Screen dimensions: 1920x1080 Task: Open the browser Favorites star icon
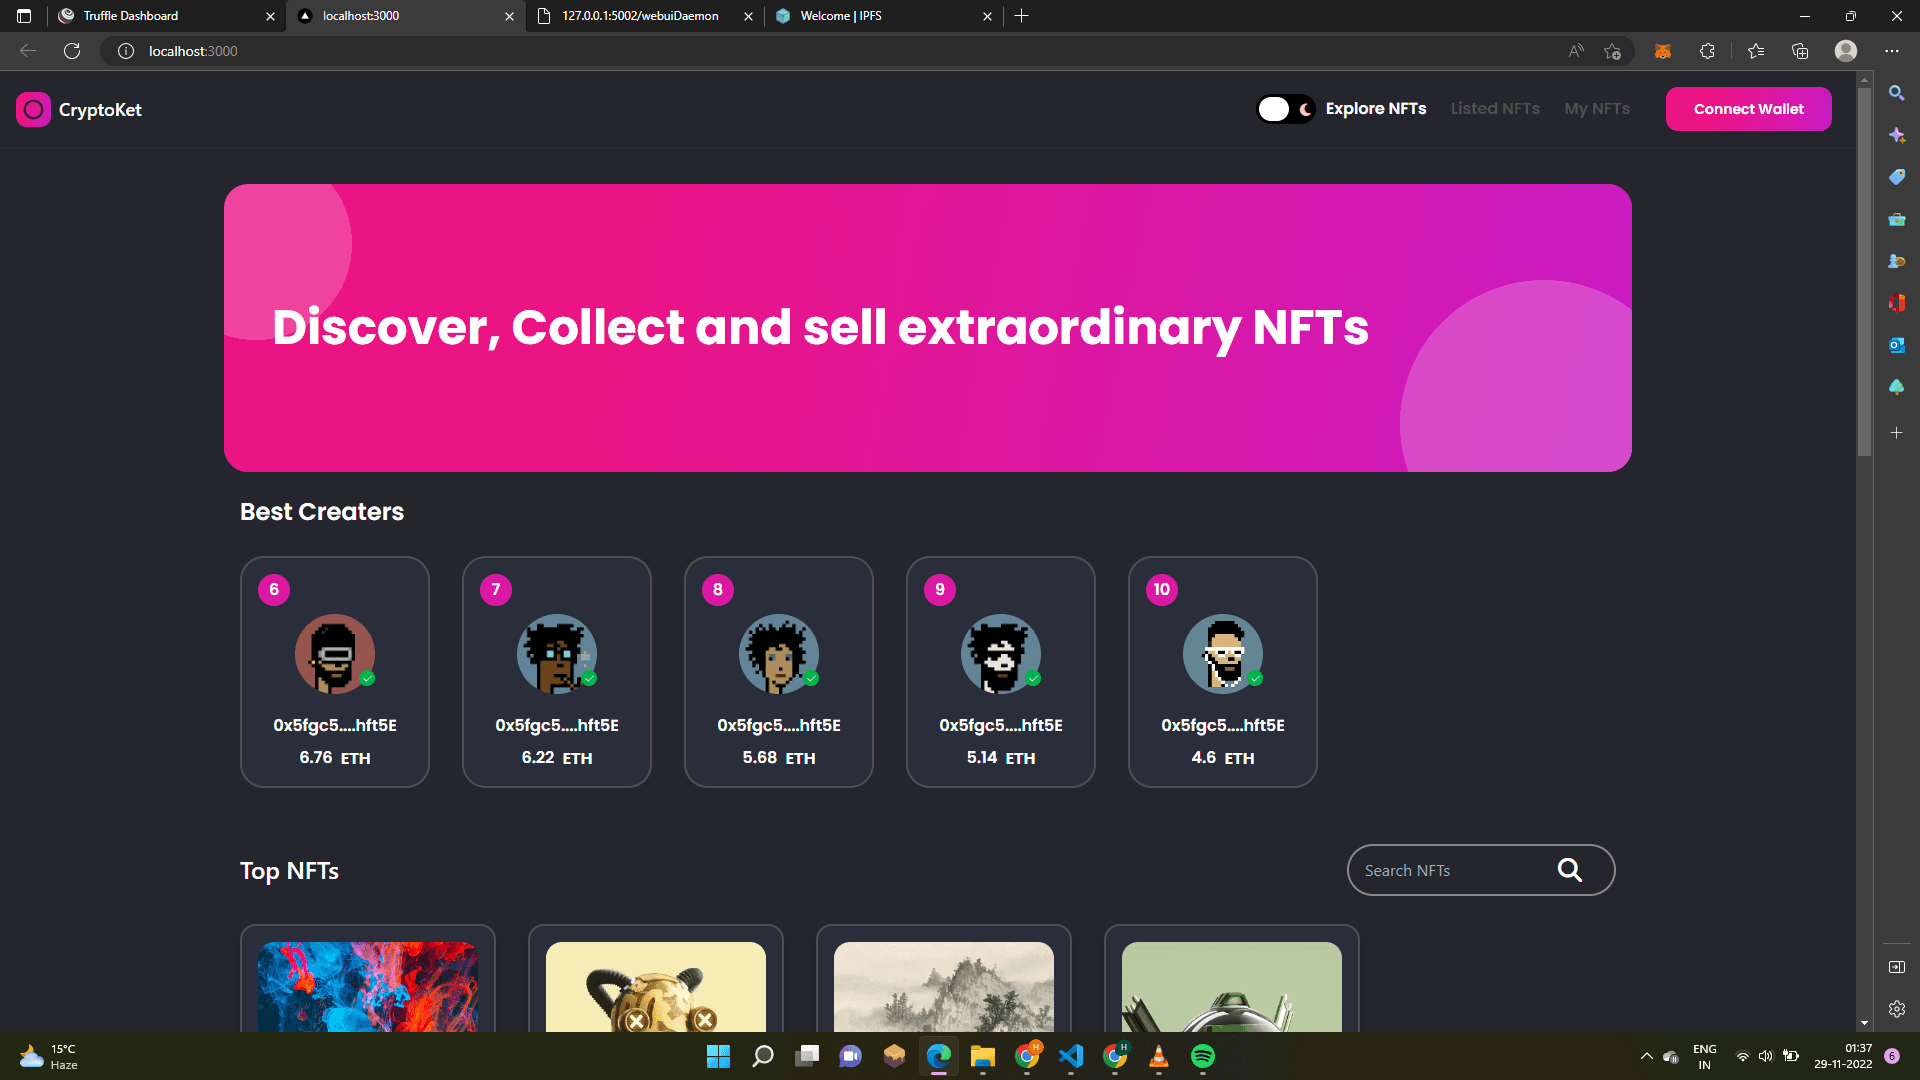pos(1756,51)
